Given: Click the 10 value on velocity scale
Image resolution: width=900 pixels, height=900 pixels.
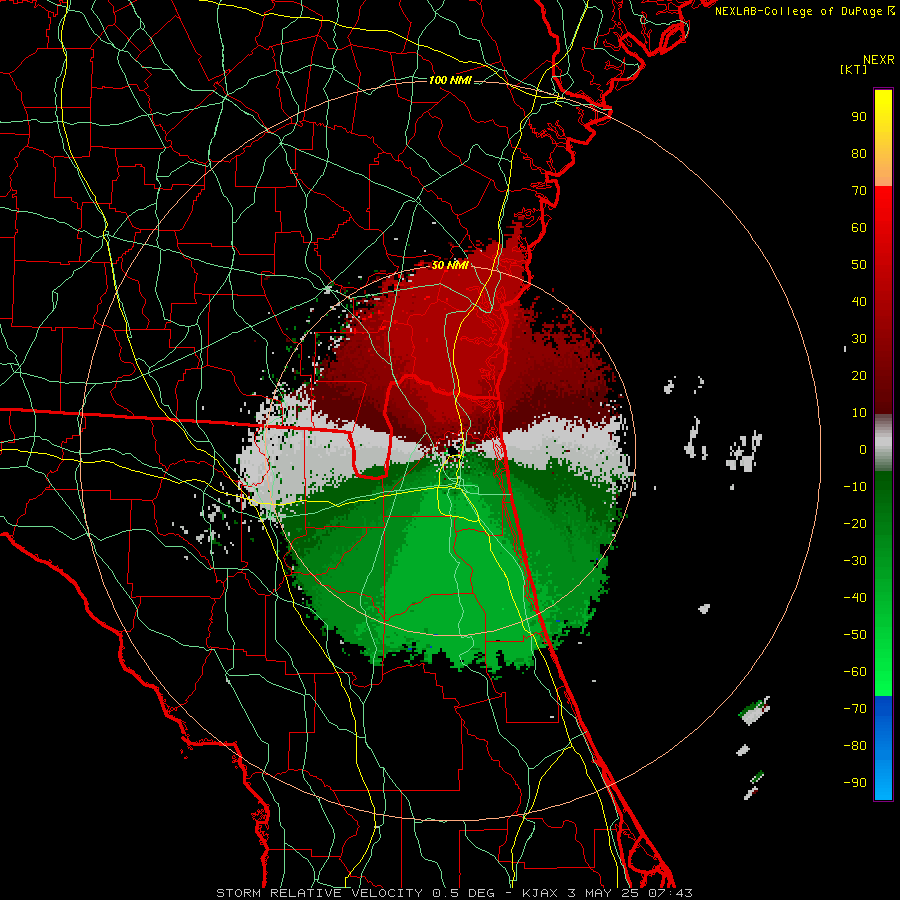Looking at the screenshot, I should [859, 413].
